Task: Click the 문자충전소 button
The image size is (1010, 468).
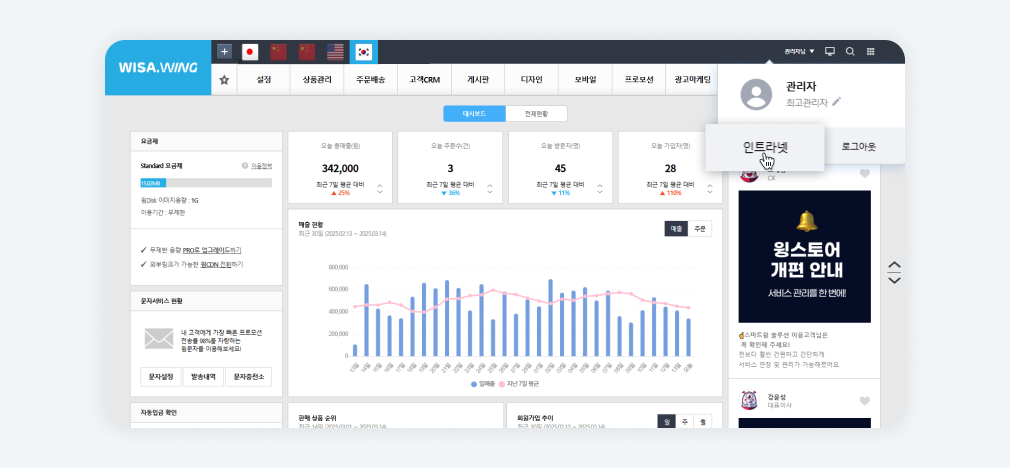Action: click(248, 377)
